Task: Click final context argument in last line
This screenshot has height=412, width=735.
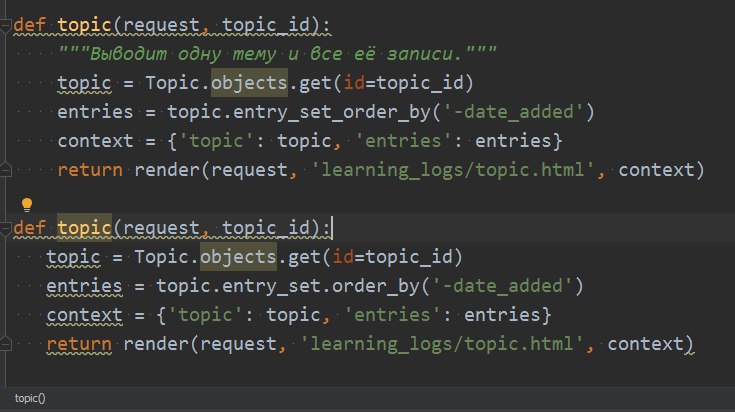Action: pos(645,344)
